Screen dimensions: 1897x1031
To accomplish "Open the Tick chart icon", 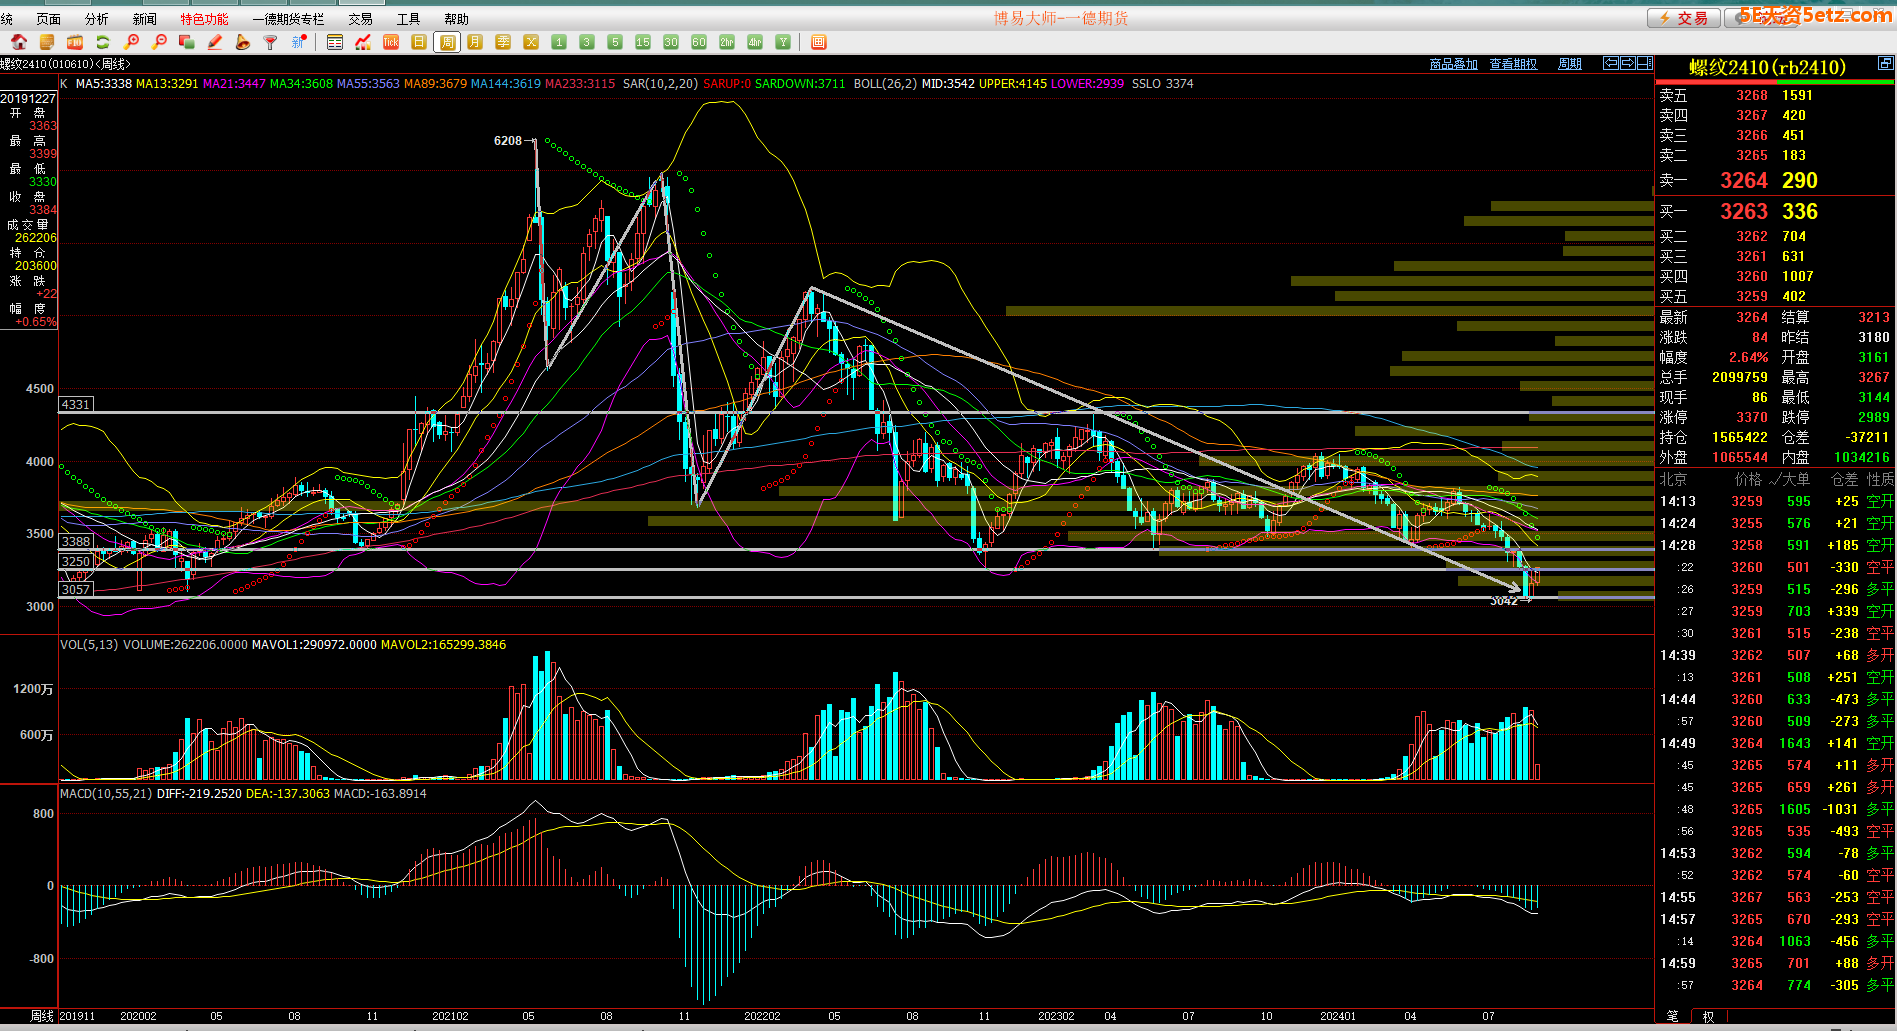I will (x=391, y=42).
